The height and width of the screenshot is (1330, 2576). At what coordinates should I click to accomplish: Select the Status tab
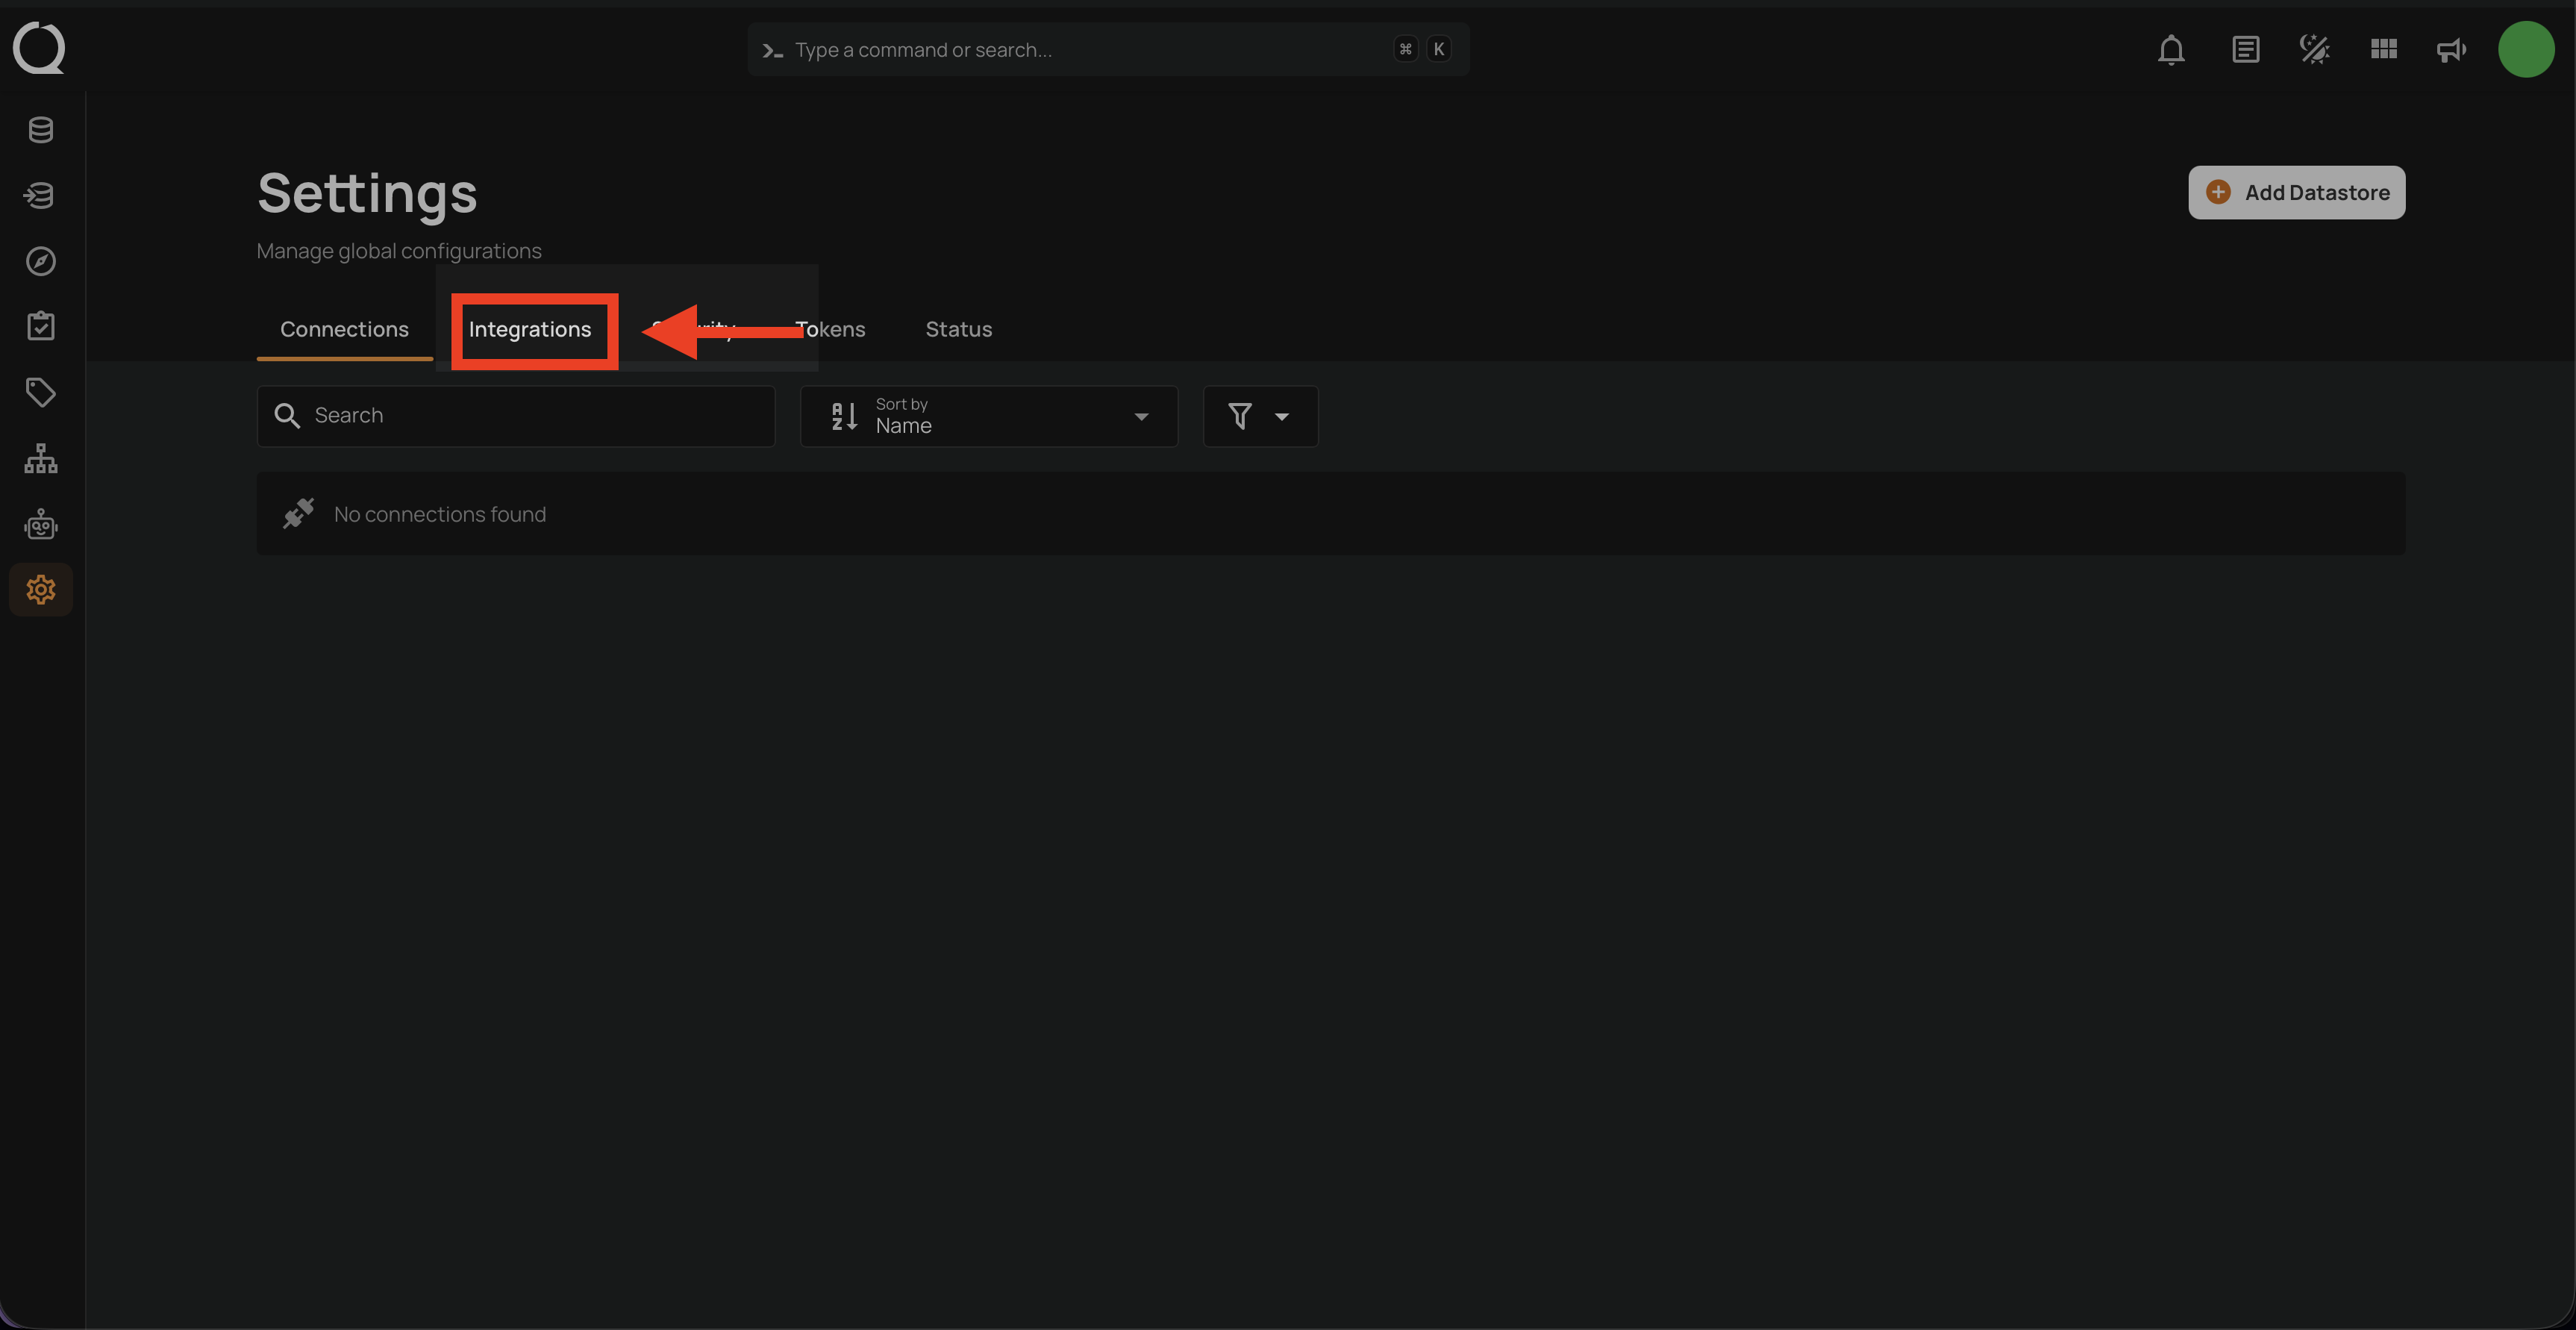coord(958,329)
